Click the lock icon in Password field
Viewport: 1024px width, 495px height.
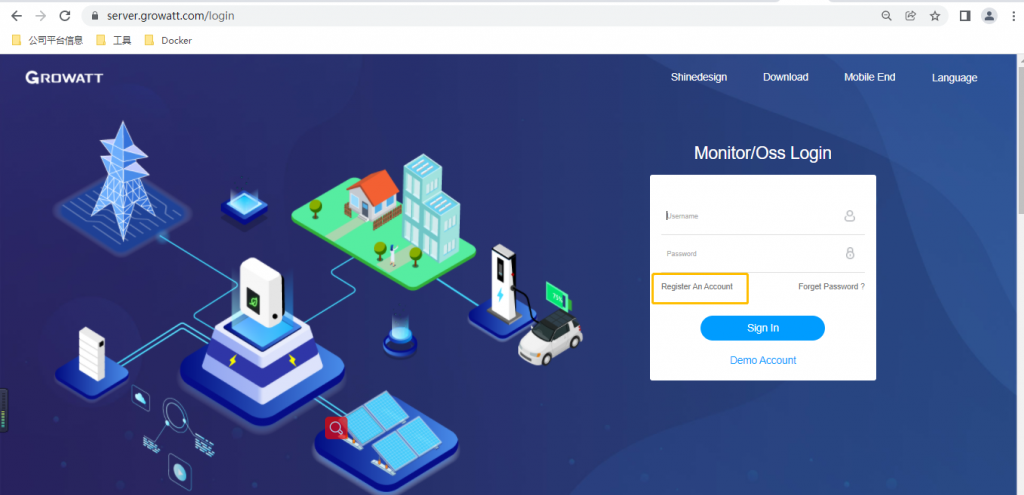click(850, 253)
